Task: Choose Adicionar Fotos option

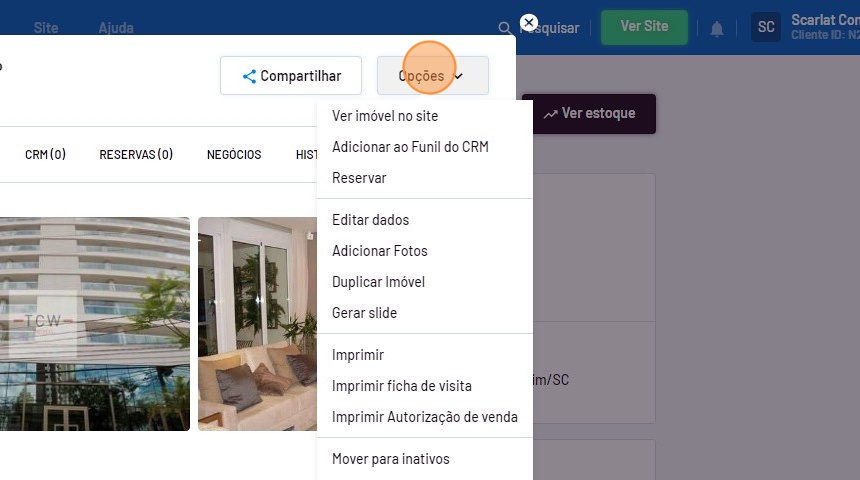Action: (x=380, y=251)
